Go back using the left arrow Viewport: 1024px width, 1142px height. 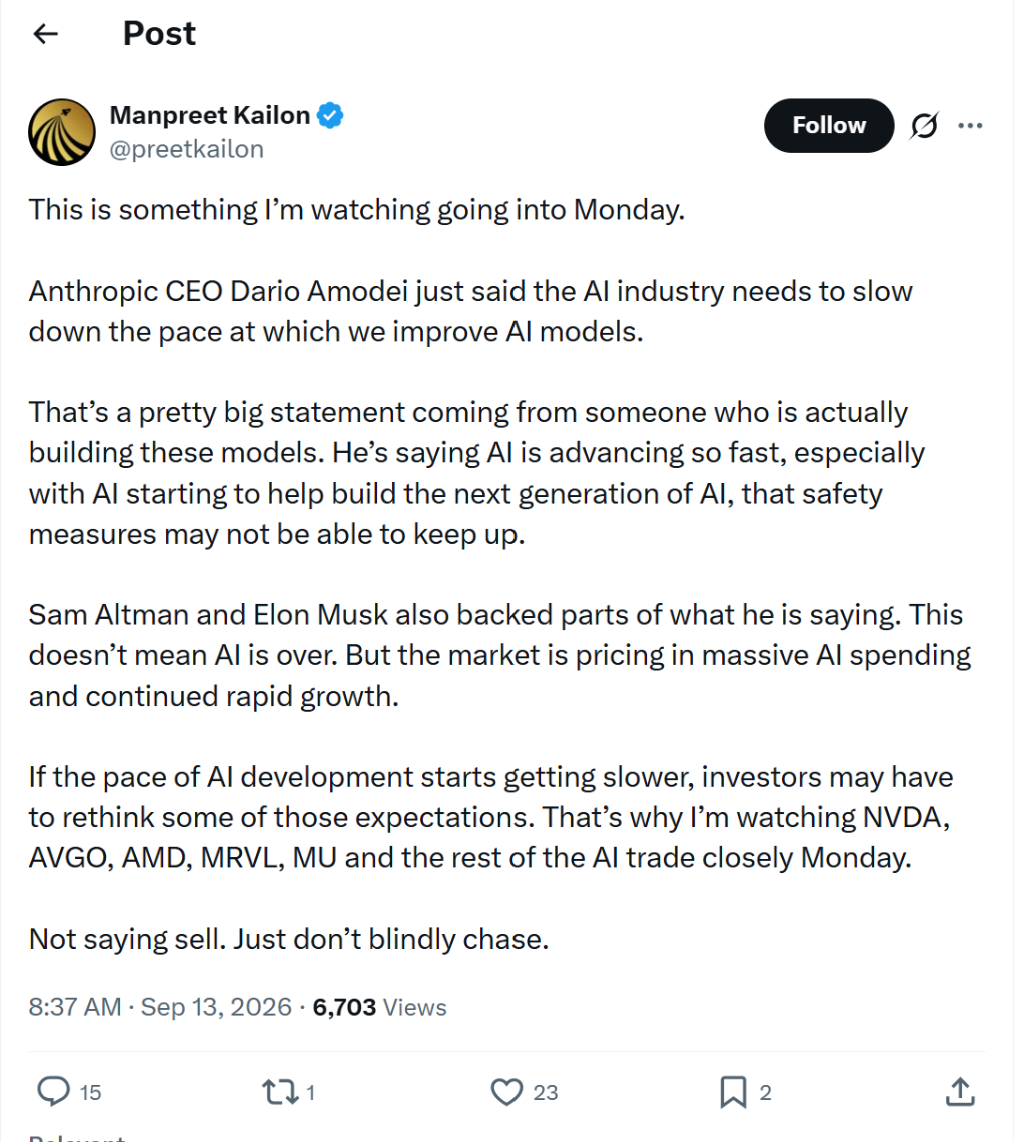45,34
